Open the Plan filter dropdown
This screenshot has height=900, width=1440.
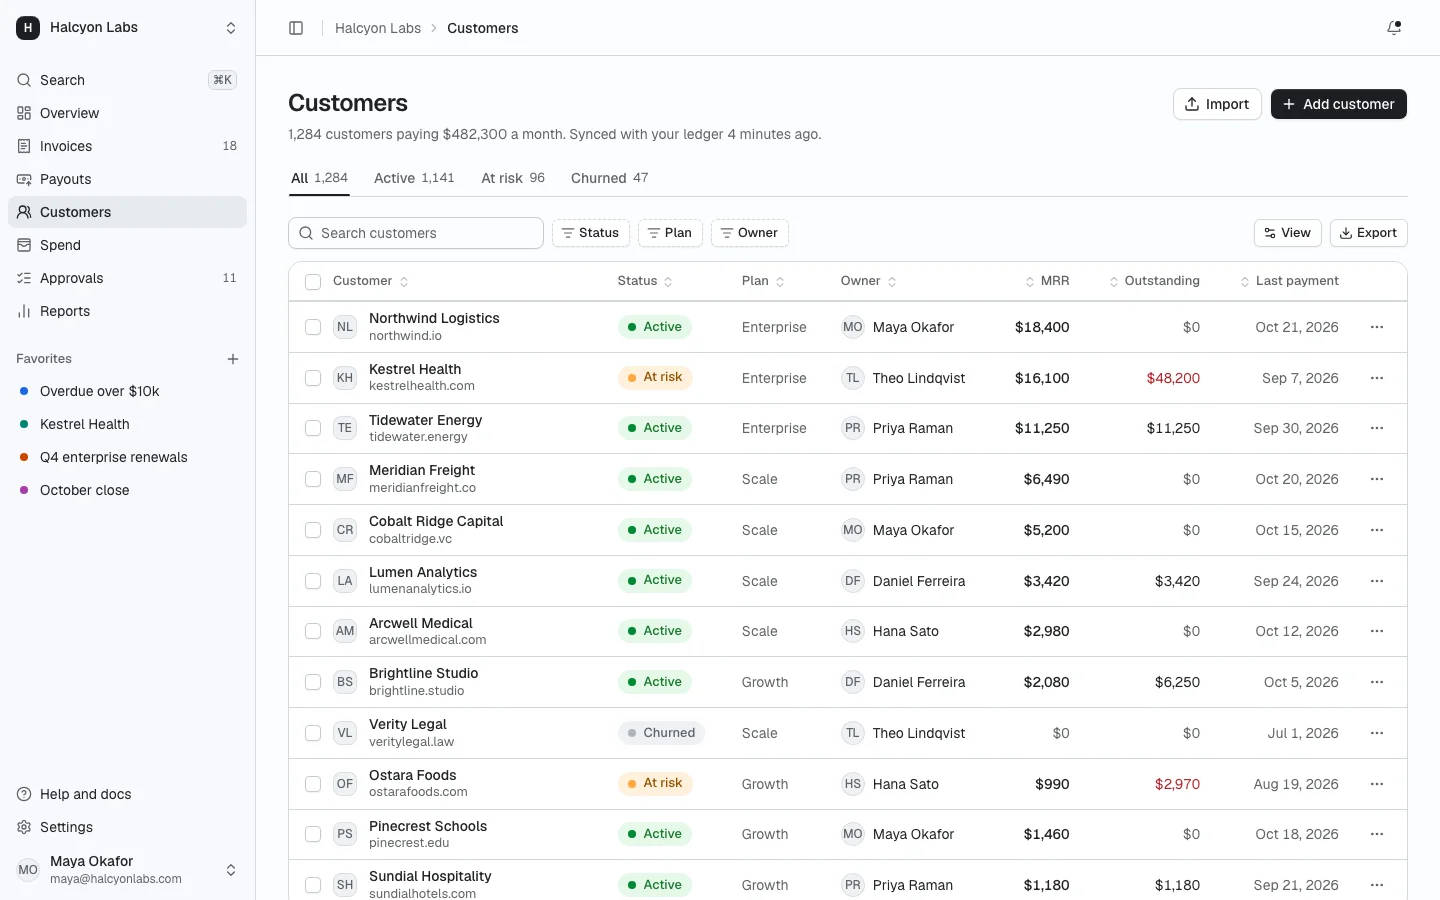click(x=670, y=233)
